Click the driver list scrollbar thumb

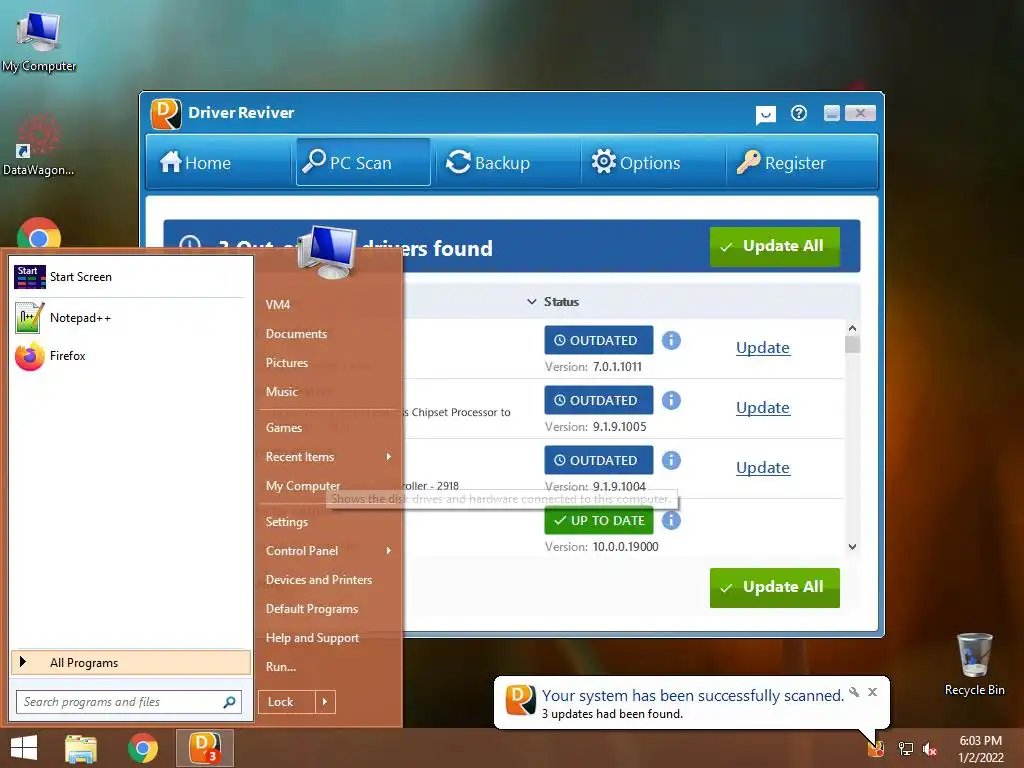coord(852,344)
